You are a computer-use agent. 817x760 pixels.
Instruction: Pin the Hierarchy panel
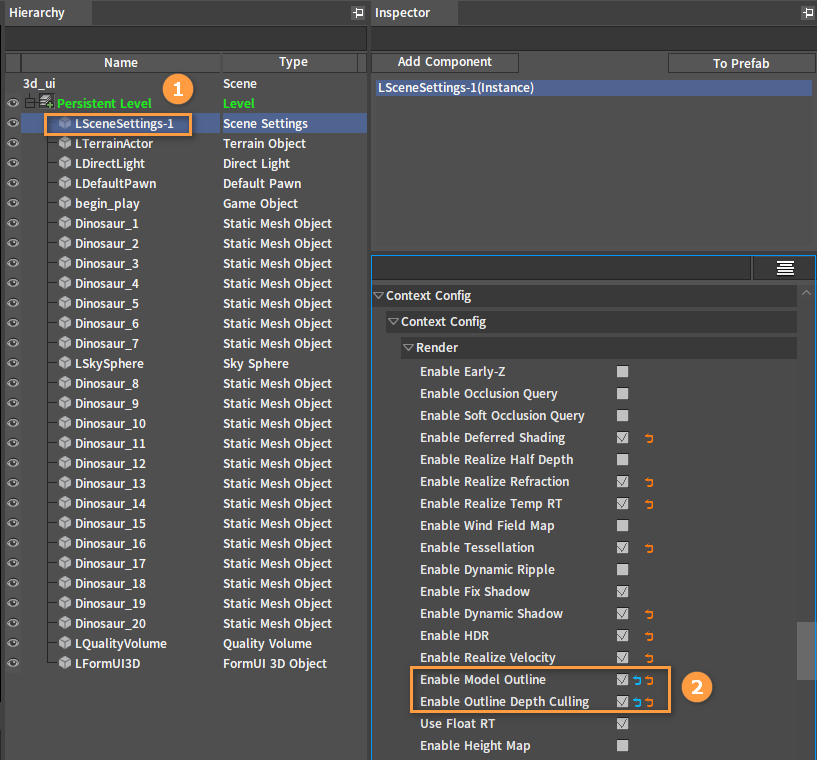point(358,13)
